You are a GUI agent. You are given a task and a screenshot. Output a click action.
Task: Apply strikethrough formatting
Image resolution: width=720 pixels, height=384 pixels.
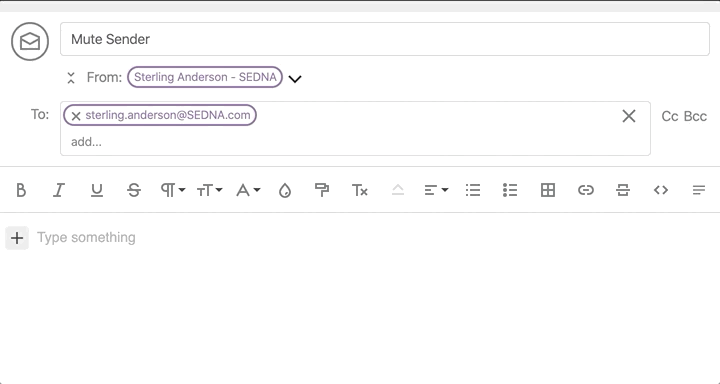134,190
